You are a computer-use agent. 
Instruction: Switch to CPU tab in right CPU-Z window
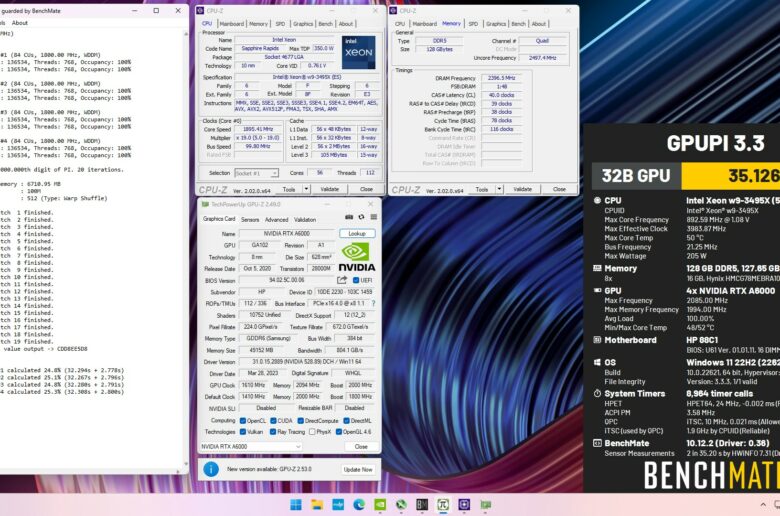pos(400,24)
